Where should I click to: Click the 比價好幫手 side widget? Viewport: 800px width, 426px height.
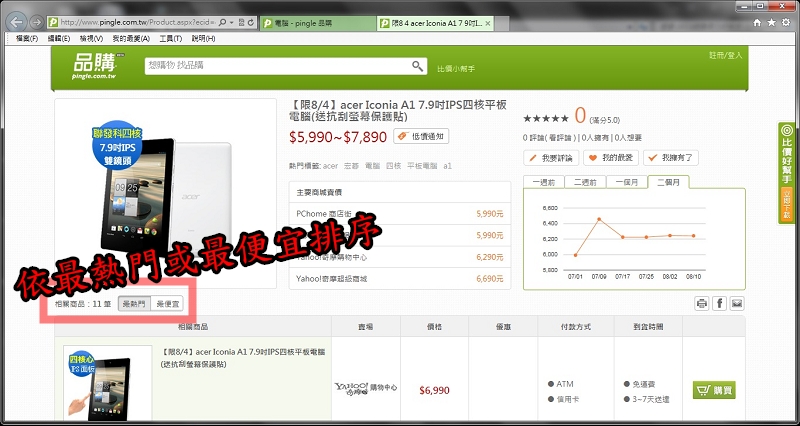click(x=787, y=172)
